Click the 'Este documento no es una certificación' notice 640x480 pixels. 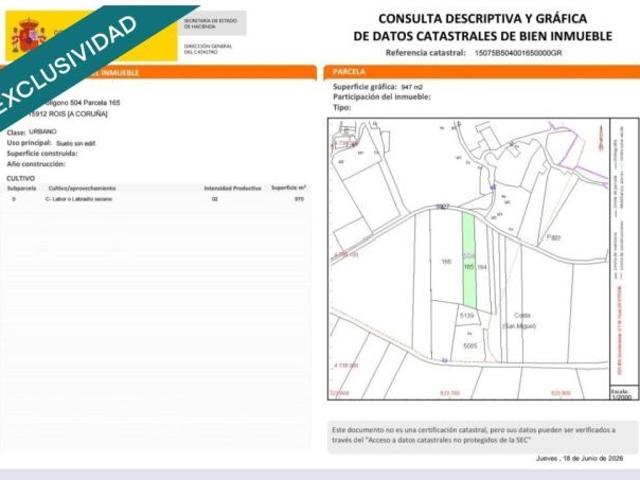click(x=482, y=435)
